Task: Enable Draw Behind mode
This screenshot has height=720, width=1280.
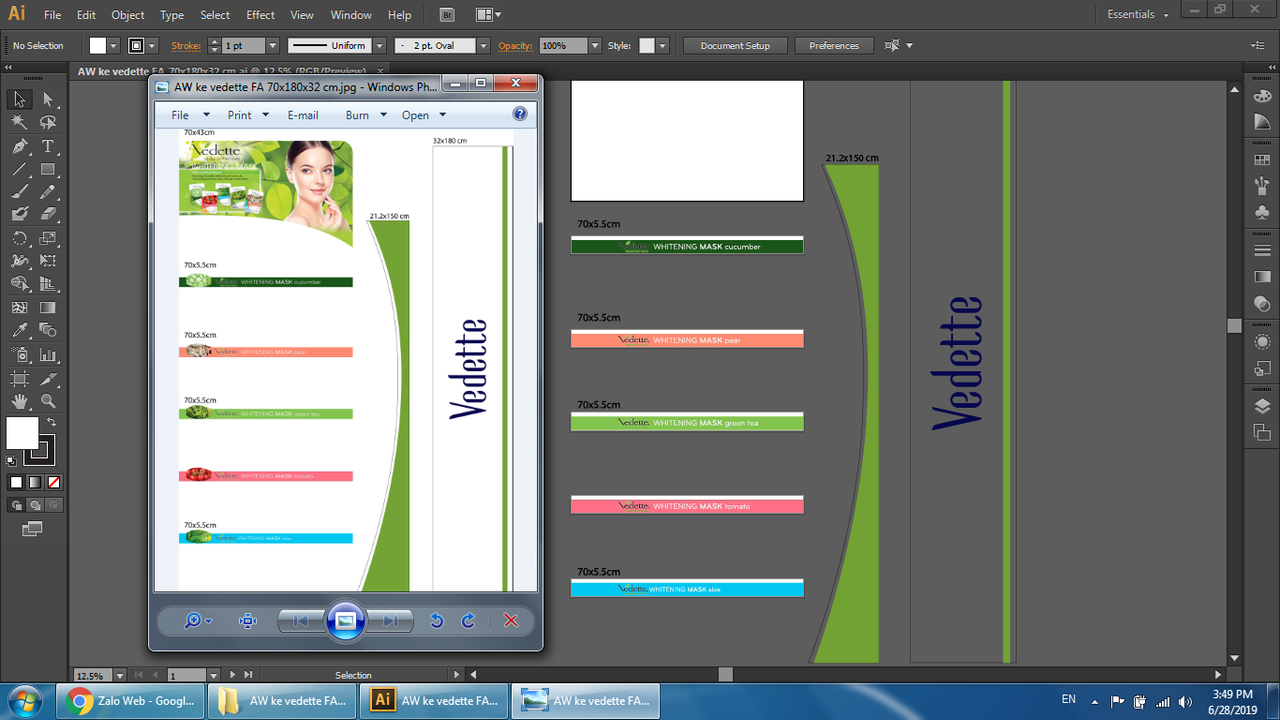Action: (35, 505)
